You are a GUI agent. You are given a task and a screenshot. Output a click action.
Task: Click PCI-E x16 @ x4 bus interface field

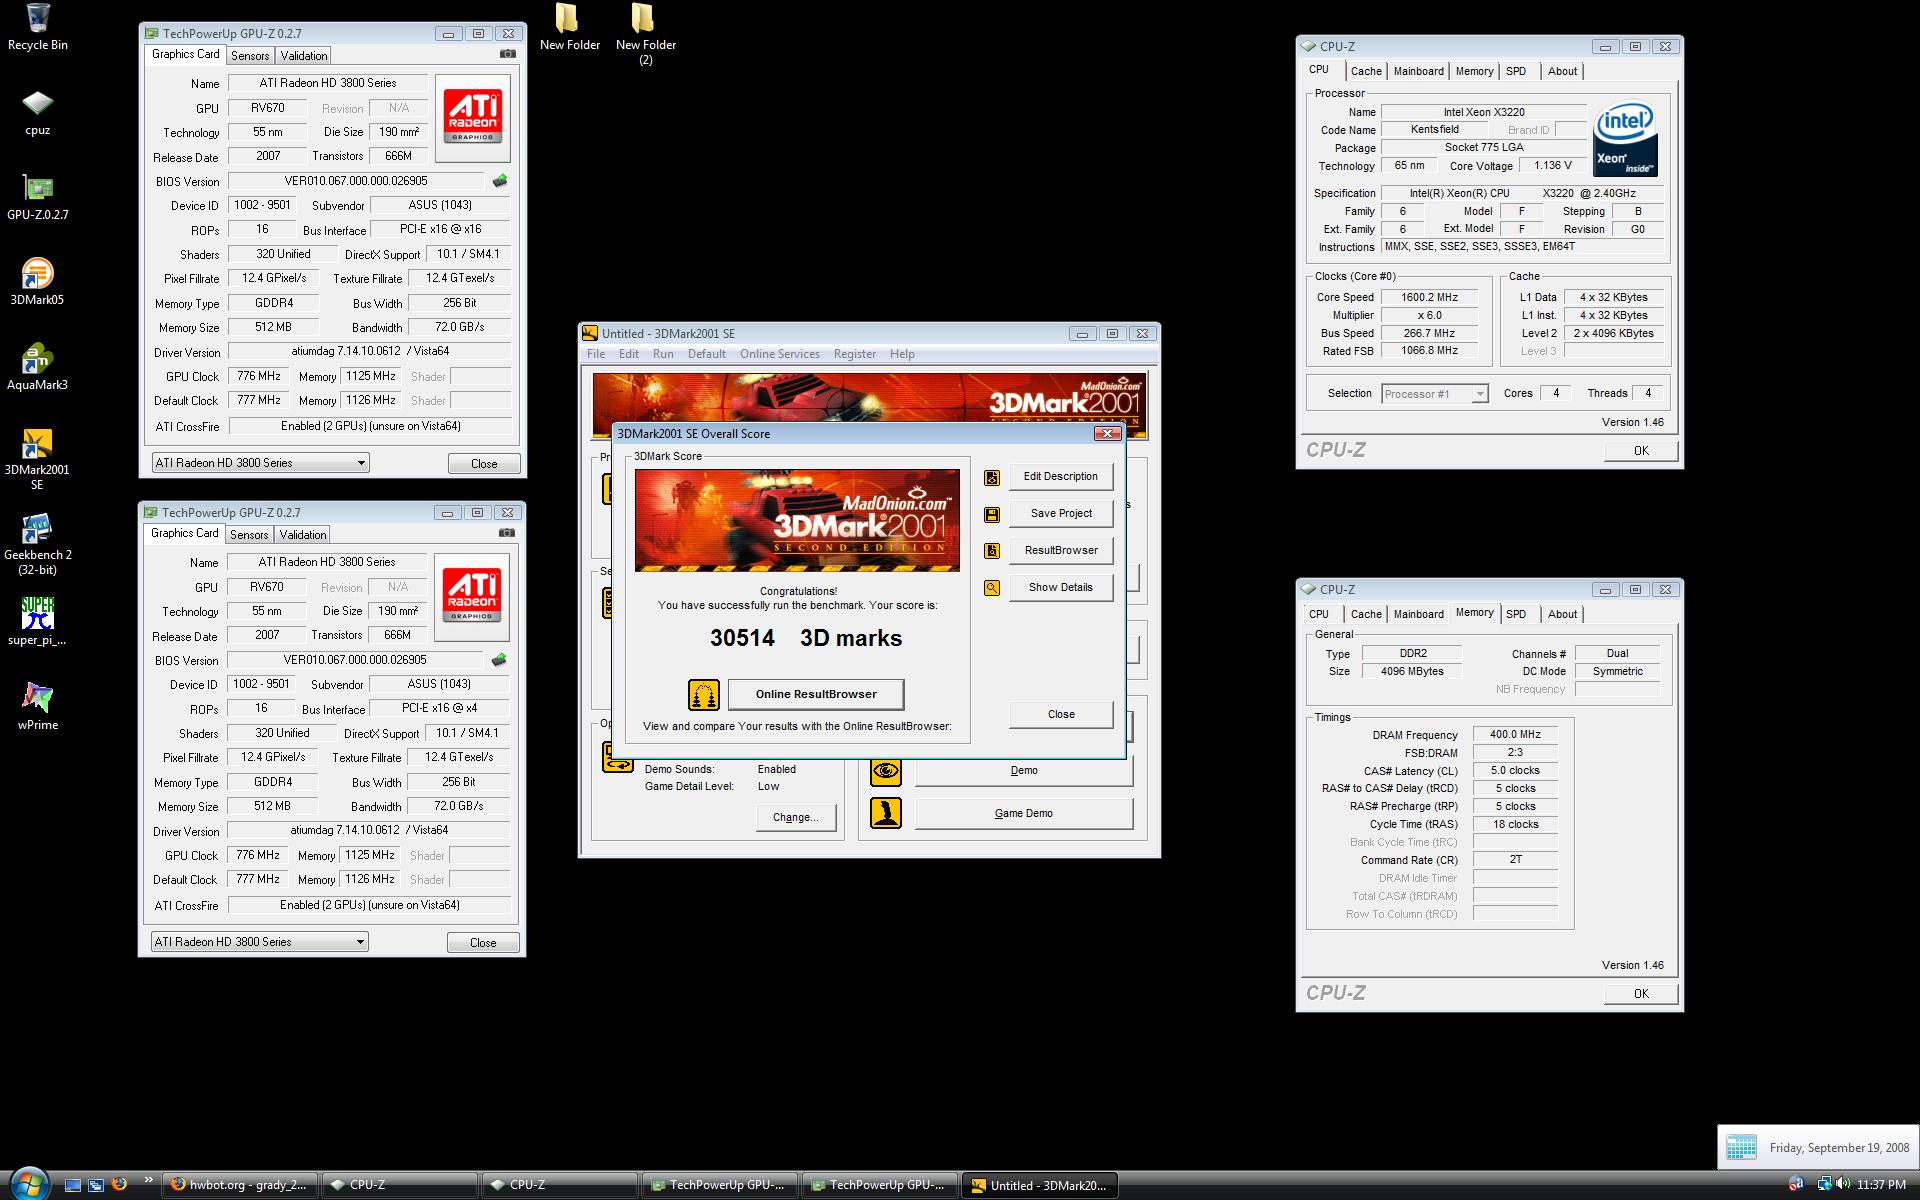[x=440, y=708]
